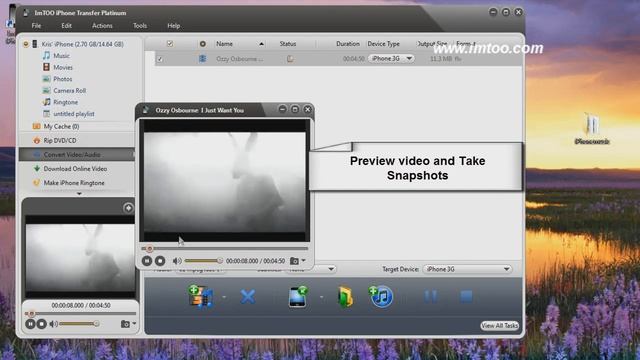
Task: Expand sidebar list with down arrow
Action: pyautogui.click(x=79, y=194)
